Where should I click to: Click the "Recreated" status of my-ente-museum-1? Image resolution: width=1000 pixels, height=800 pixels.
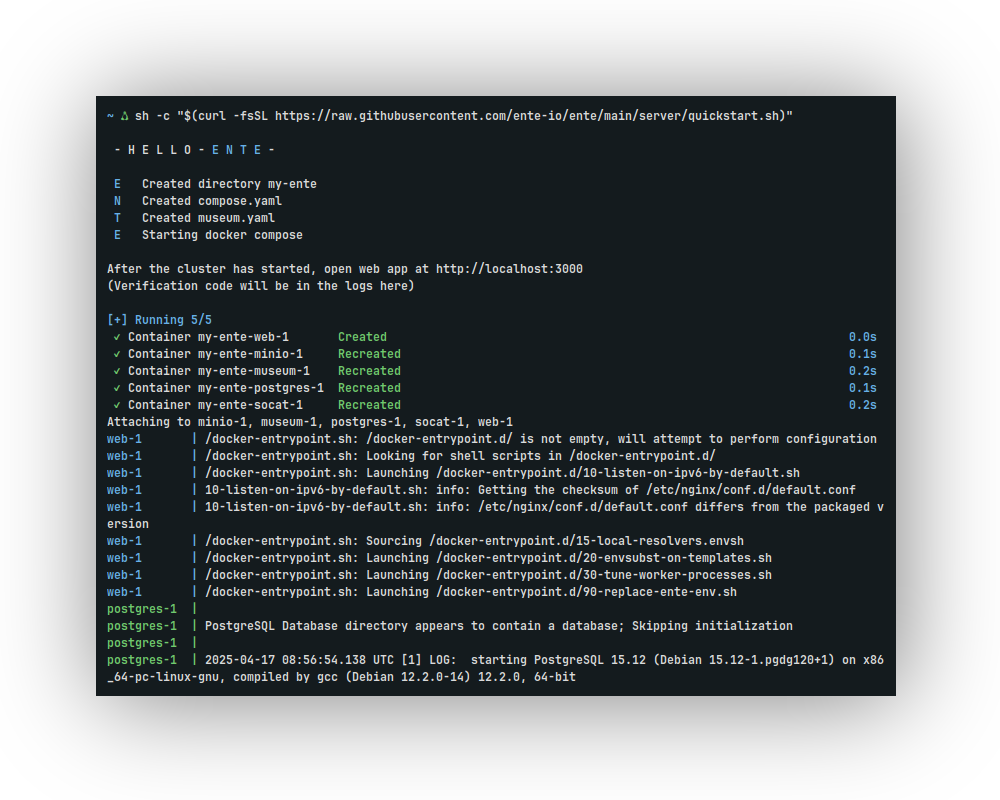369,371
